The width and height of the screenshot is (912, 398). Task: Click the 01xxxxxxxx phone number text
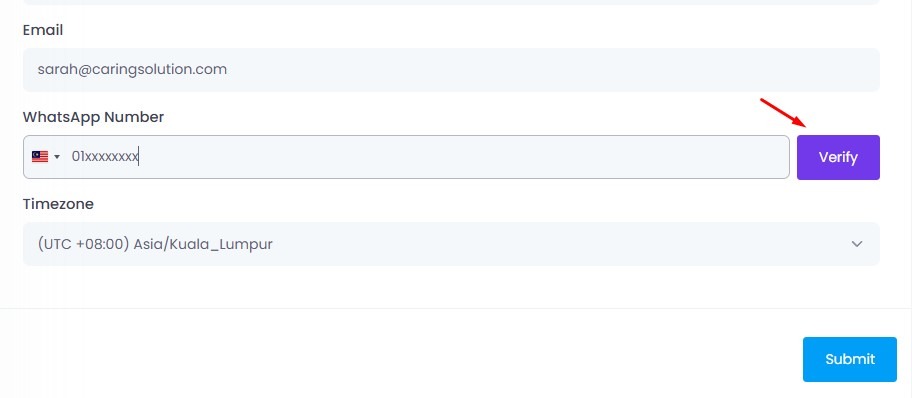(x=105, y=157)
